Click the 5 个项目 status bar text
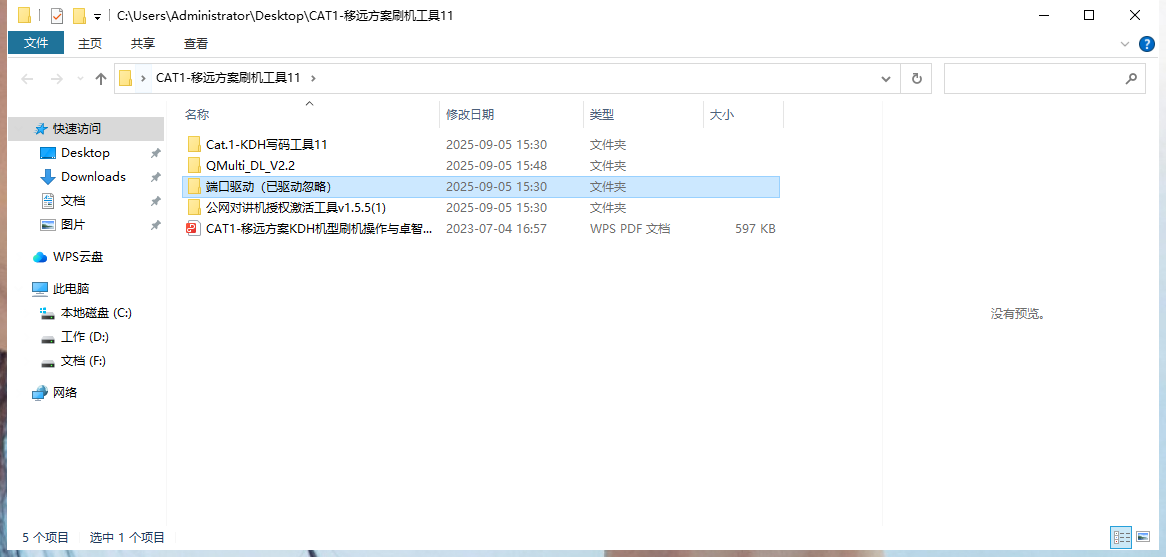The image size is (1166, 557). pos(46,537)
